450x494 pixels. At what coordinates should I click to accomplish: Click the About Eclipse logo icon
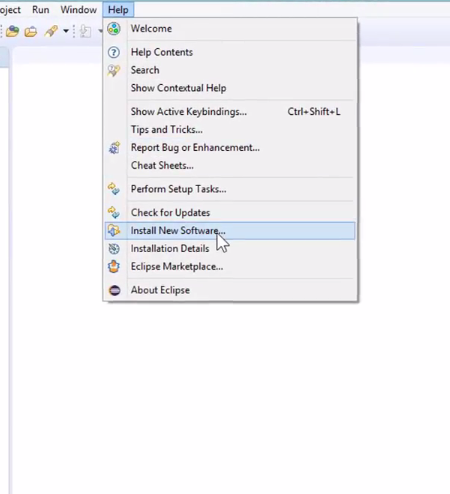[114, 290]
